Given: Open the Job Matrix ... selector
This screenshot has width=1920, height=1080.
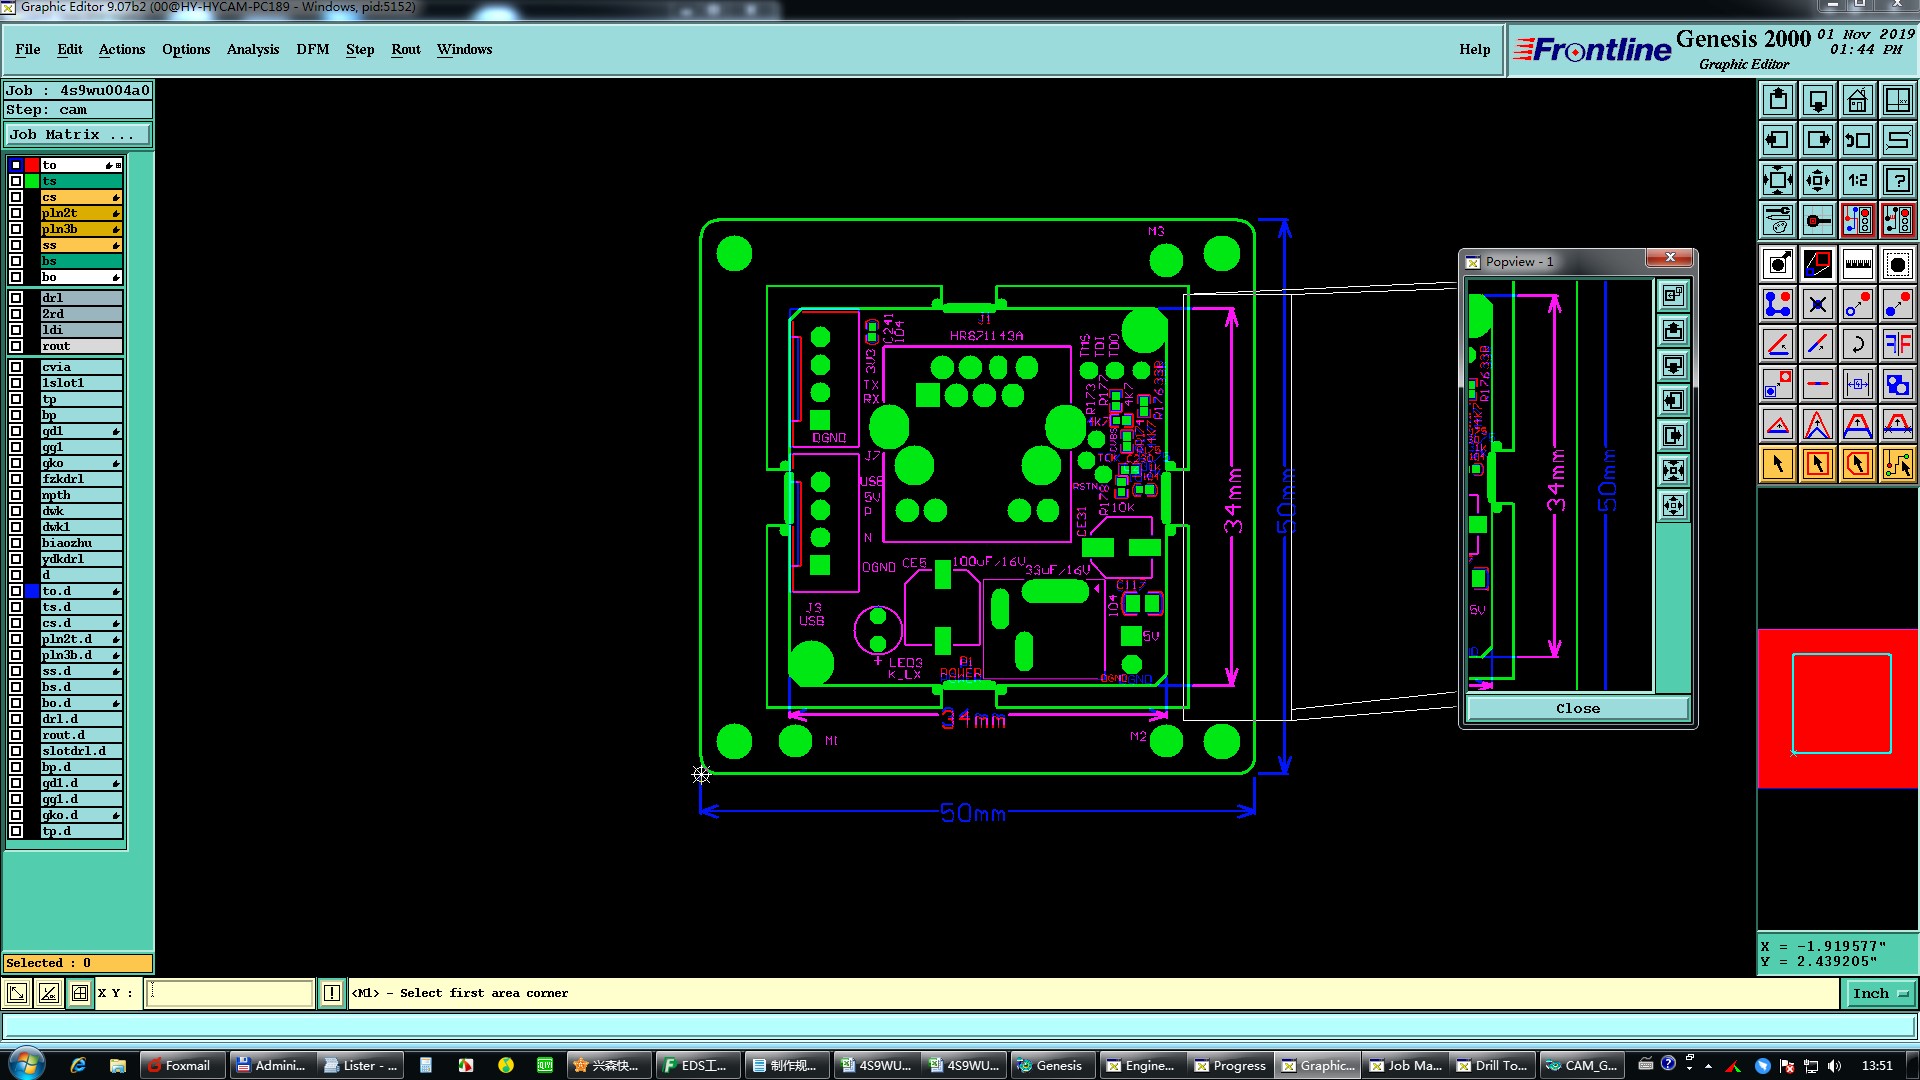Looking at the screenshot, I should click(x=78, y=134).
